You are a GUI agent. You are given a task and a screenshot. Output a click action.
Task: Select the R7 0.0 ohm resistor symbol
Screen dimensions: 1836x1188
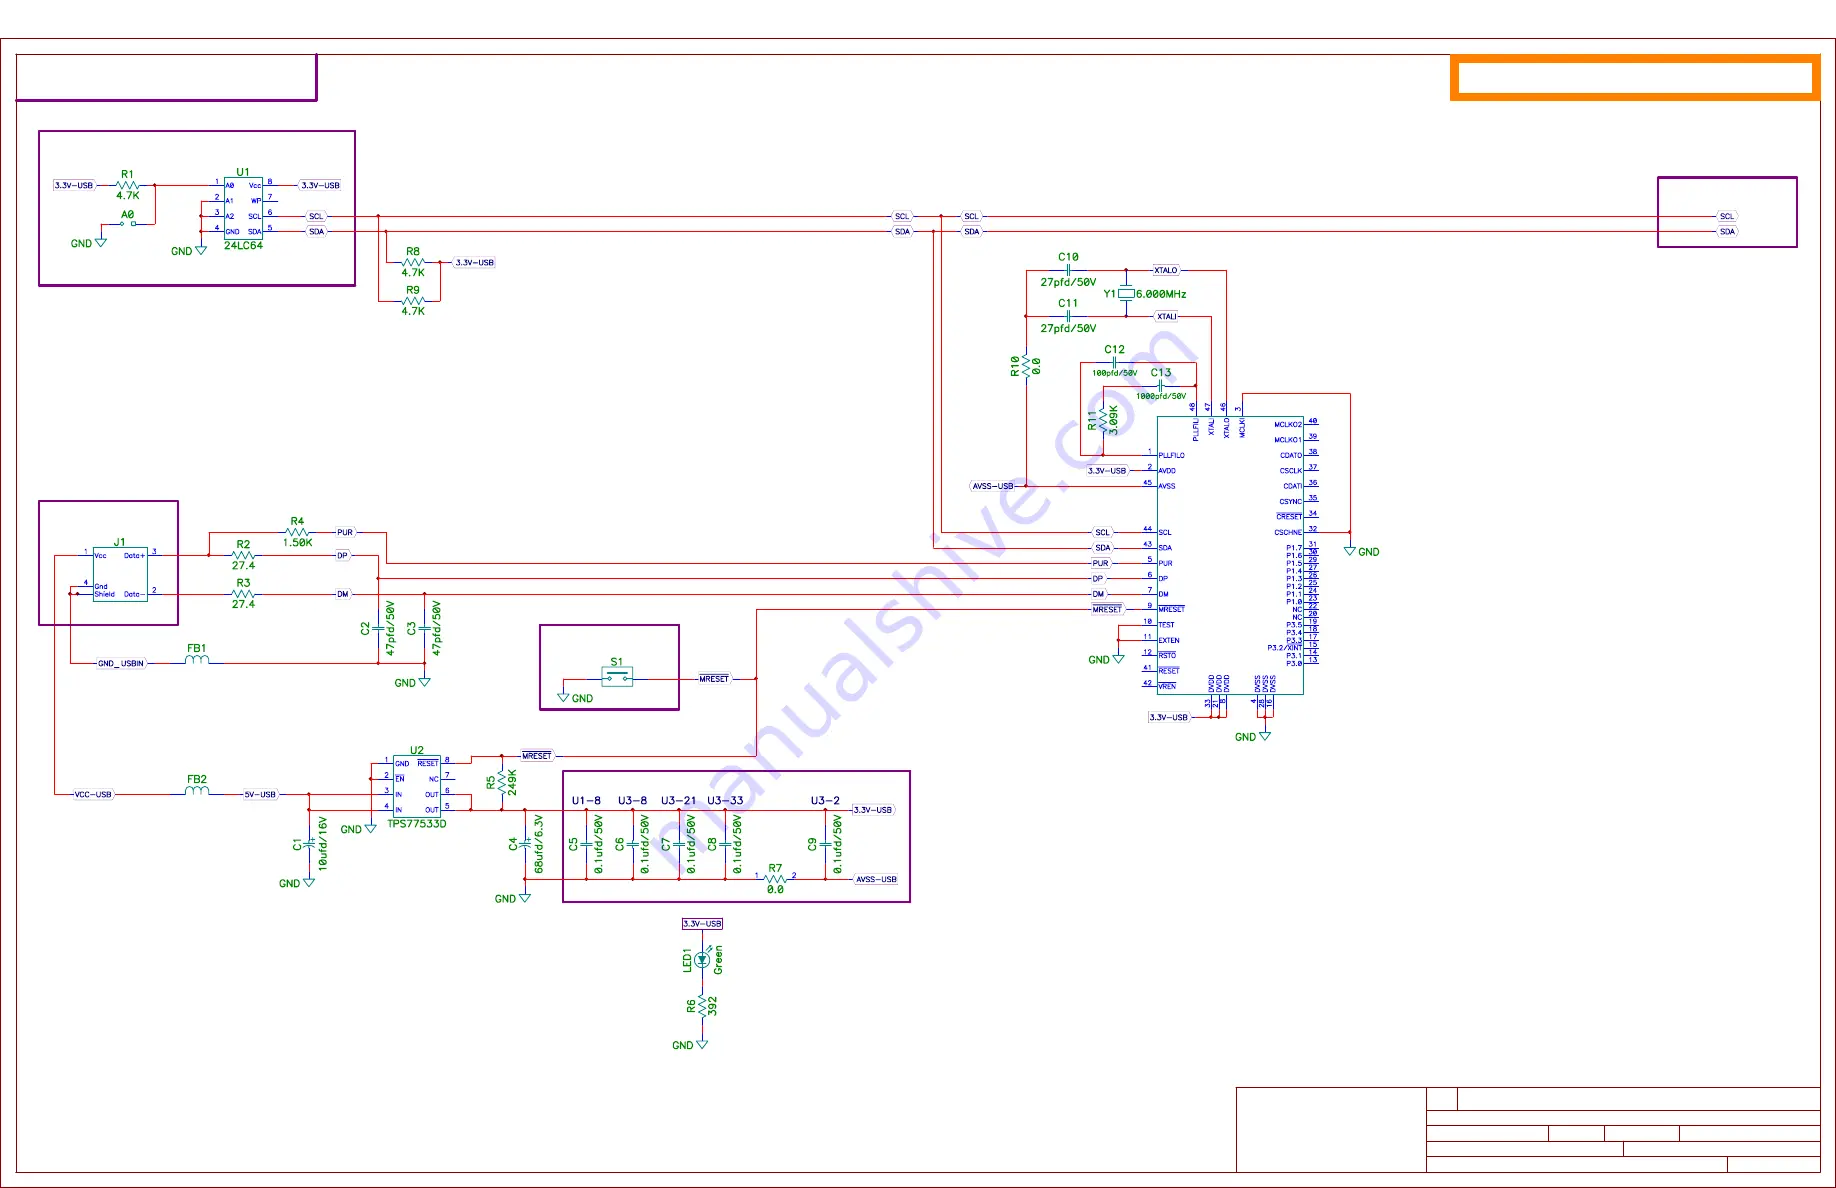pos(775,879)
